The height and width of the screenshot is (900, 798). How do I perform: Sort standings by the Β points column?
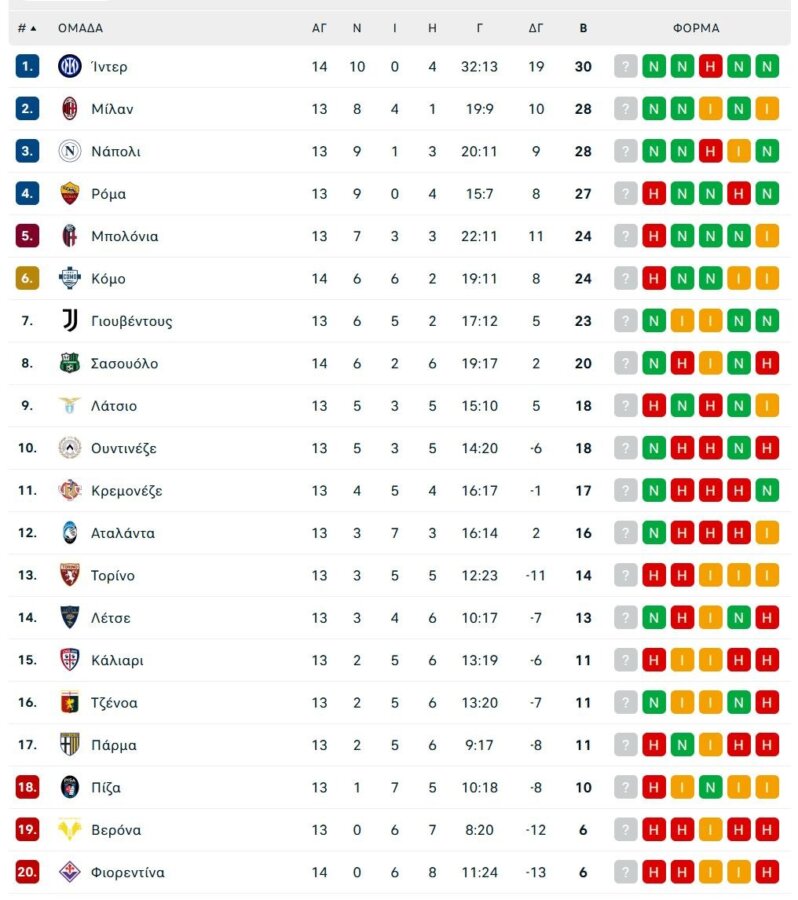coord(583,28)
